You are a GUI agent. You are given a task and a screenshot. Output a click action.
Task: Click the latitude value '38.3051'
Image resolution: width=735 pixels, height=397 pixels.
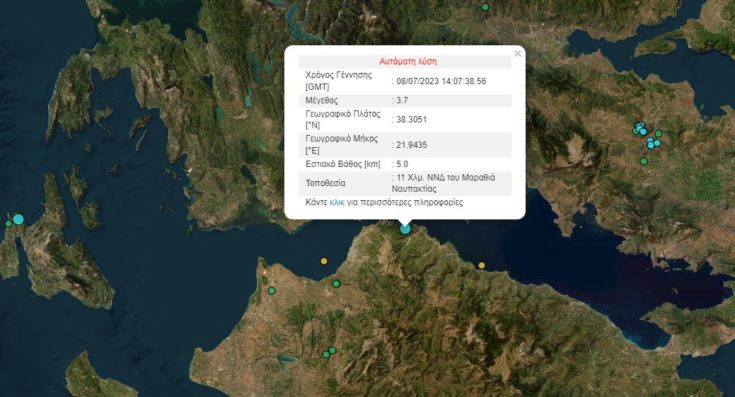pyautogui.click(x=412, y=120)
